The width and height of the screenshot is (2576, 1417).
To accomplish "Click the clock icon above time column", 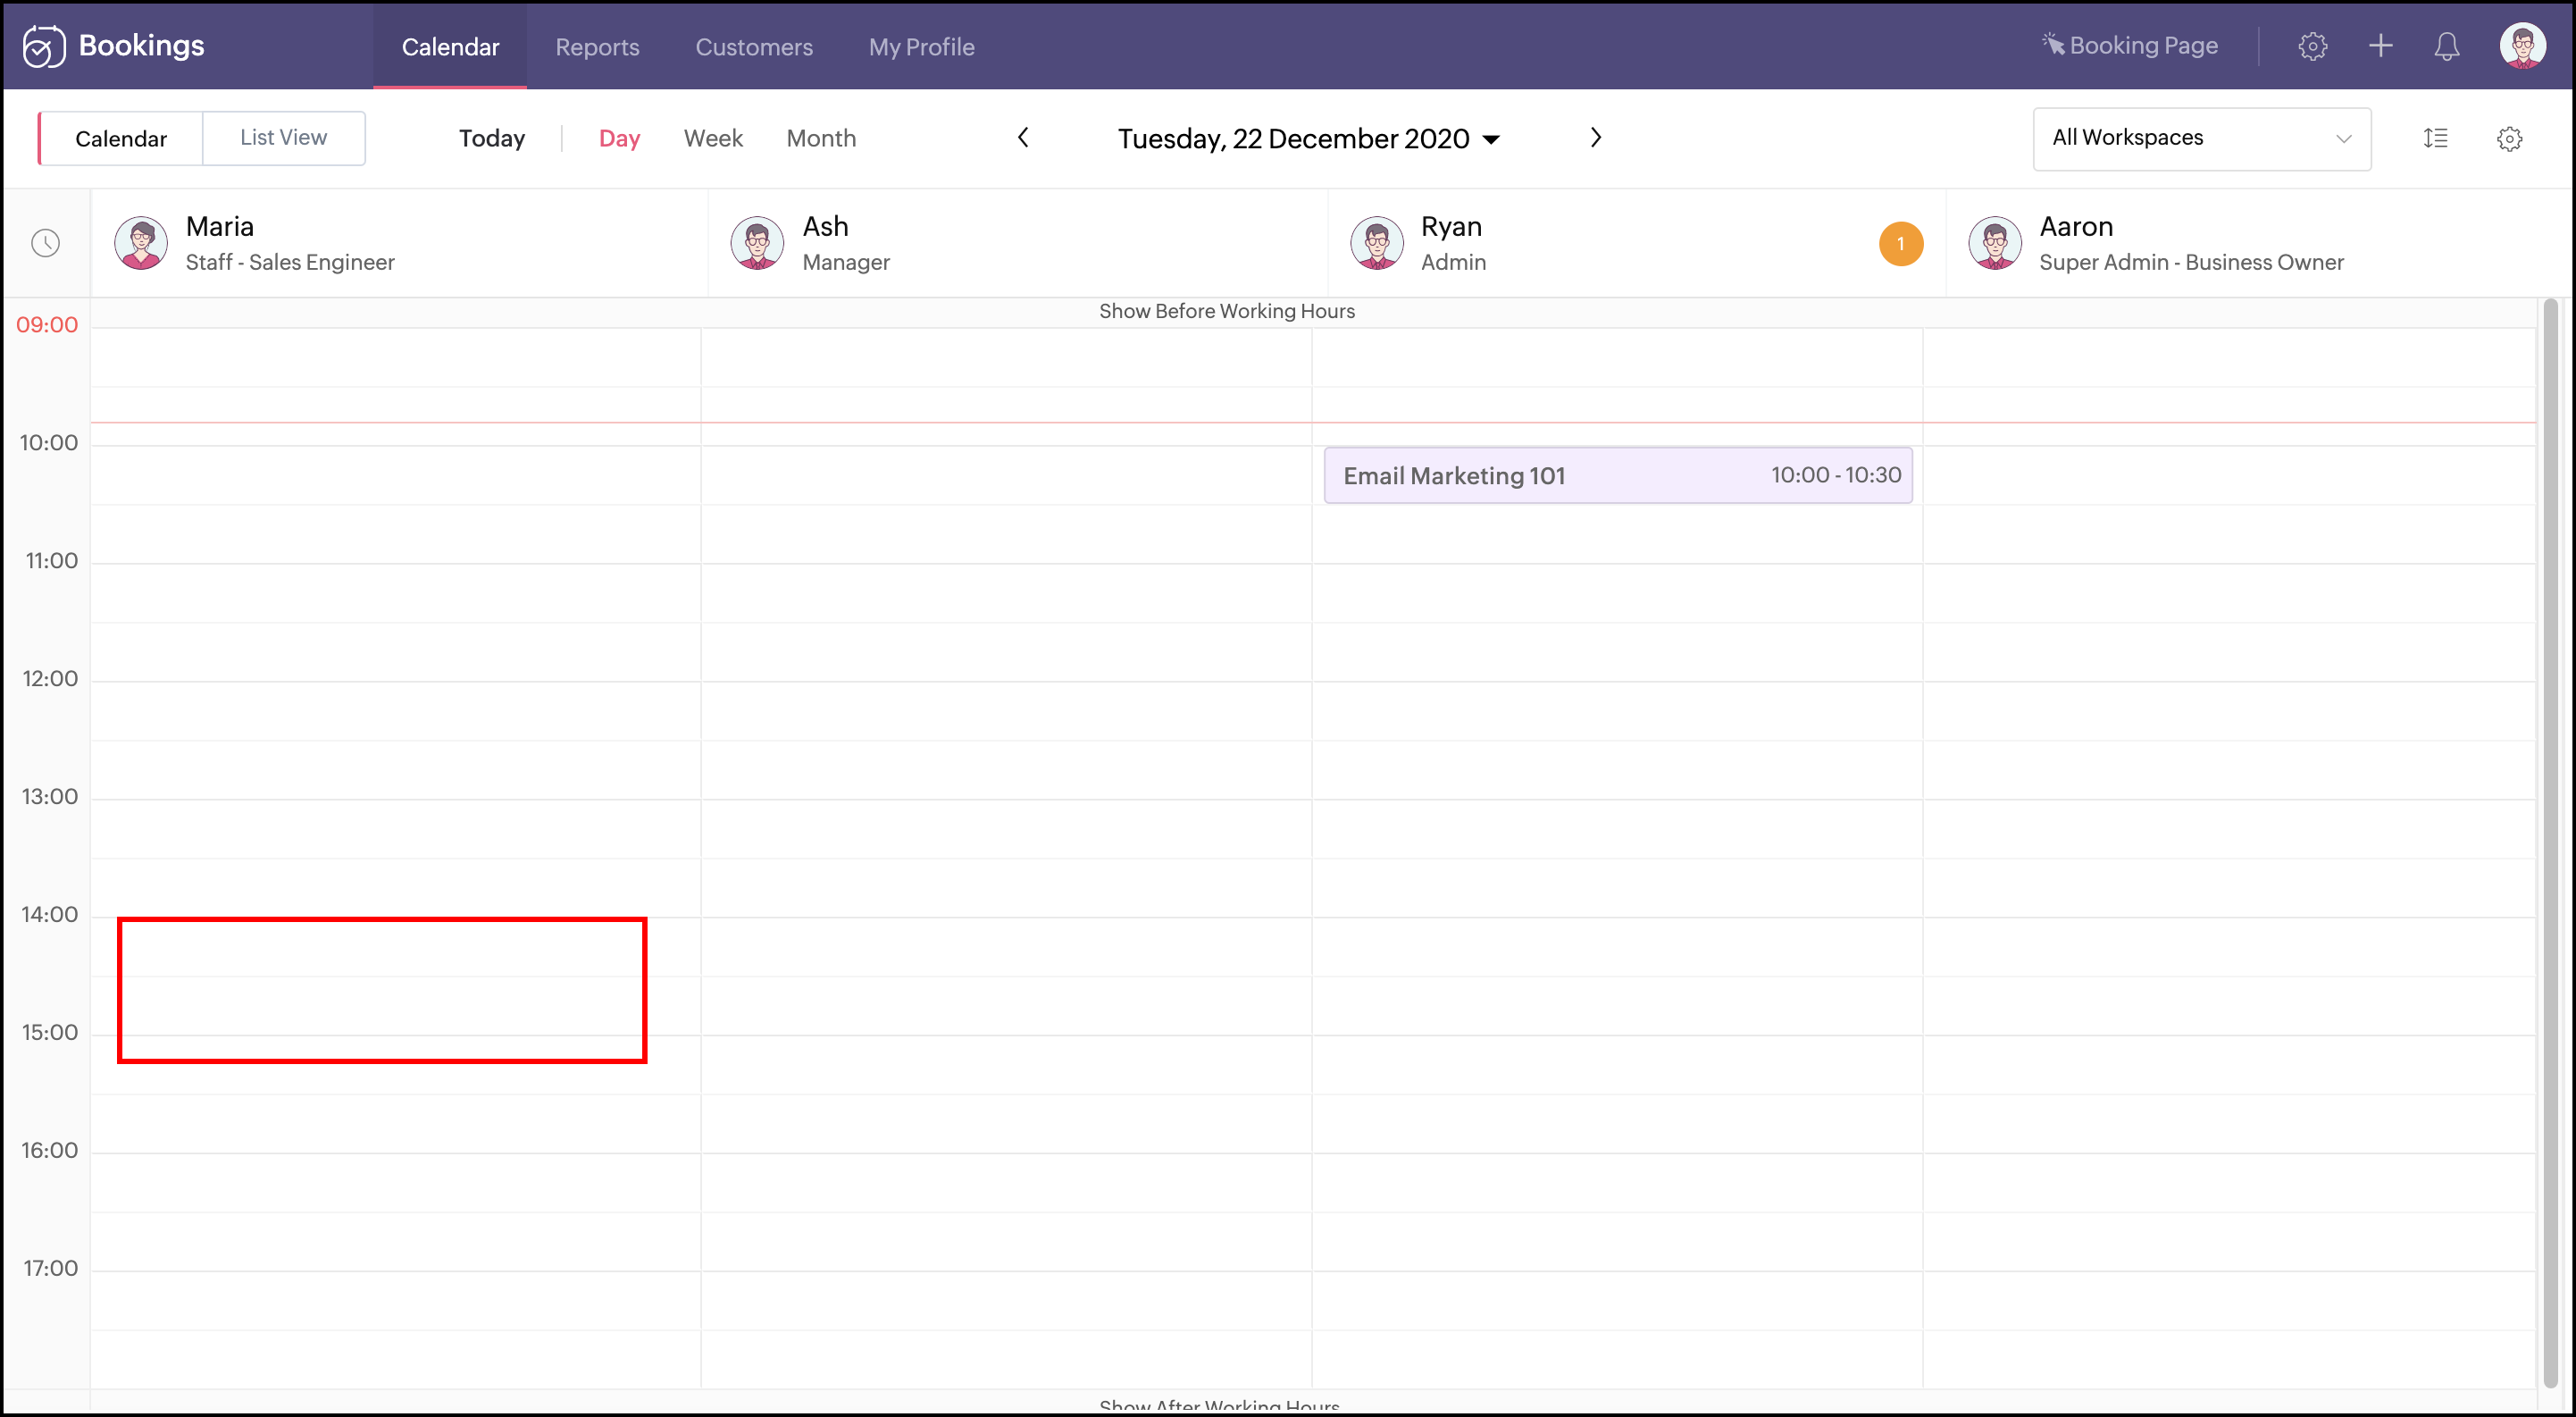I will click(x=46, y=243).
